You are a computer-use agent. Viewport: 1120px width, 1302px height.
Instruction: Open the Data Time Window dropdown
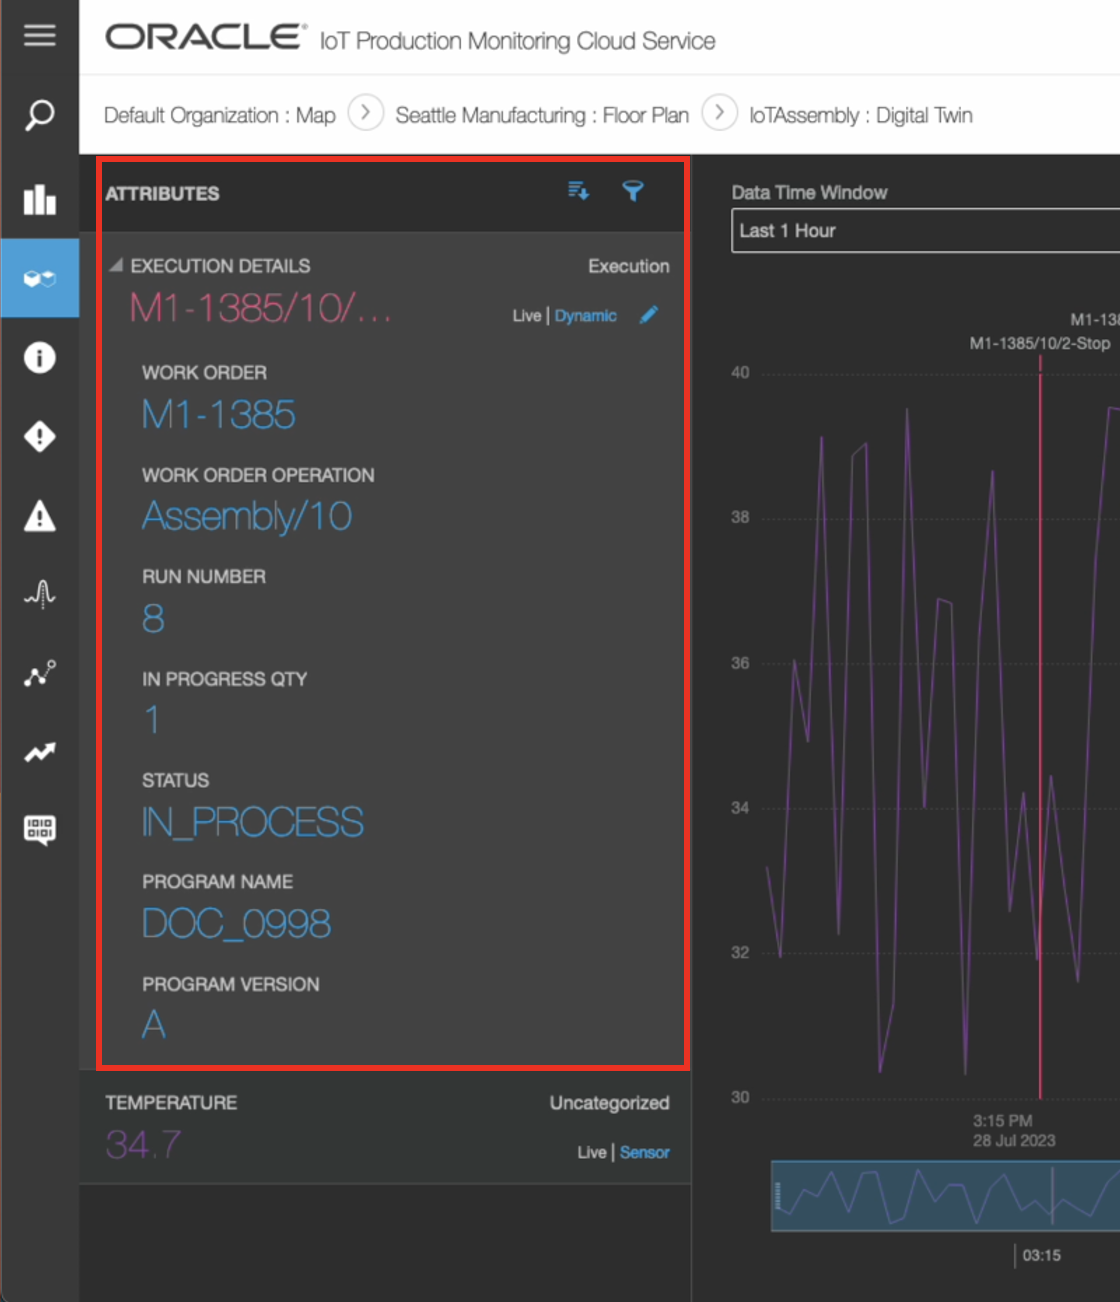[x=925, y=231]
